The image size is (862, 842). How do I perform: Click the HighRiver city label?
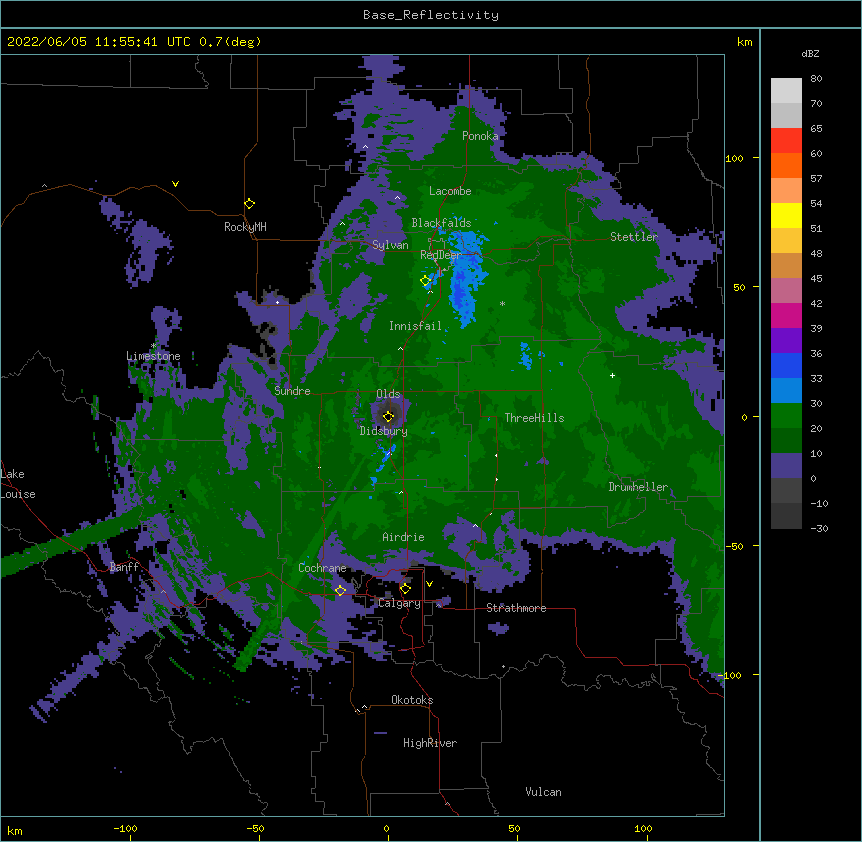point(430,743)
